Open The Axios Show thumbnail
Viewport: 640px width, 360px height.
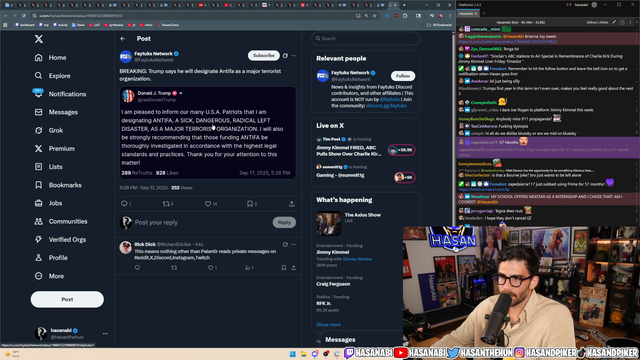pyautogui.click(x=329, y=223)
